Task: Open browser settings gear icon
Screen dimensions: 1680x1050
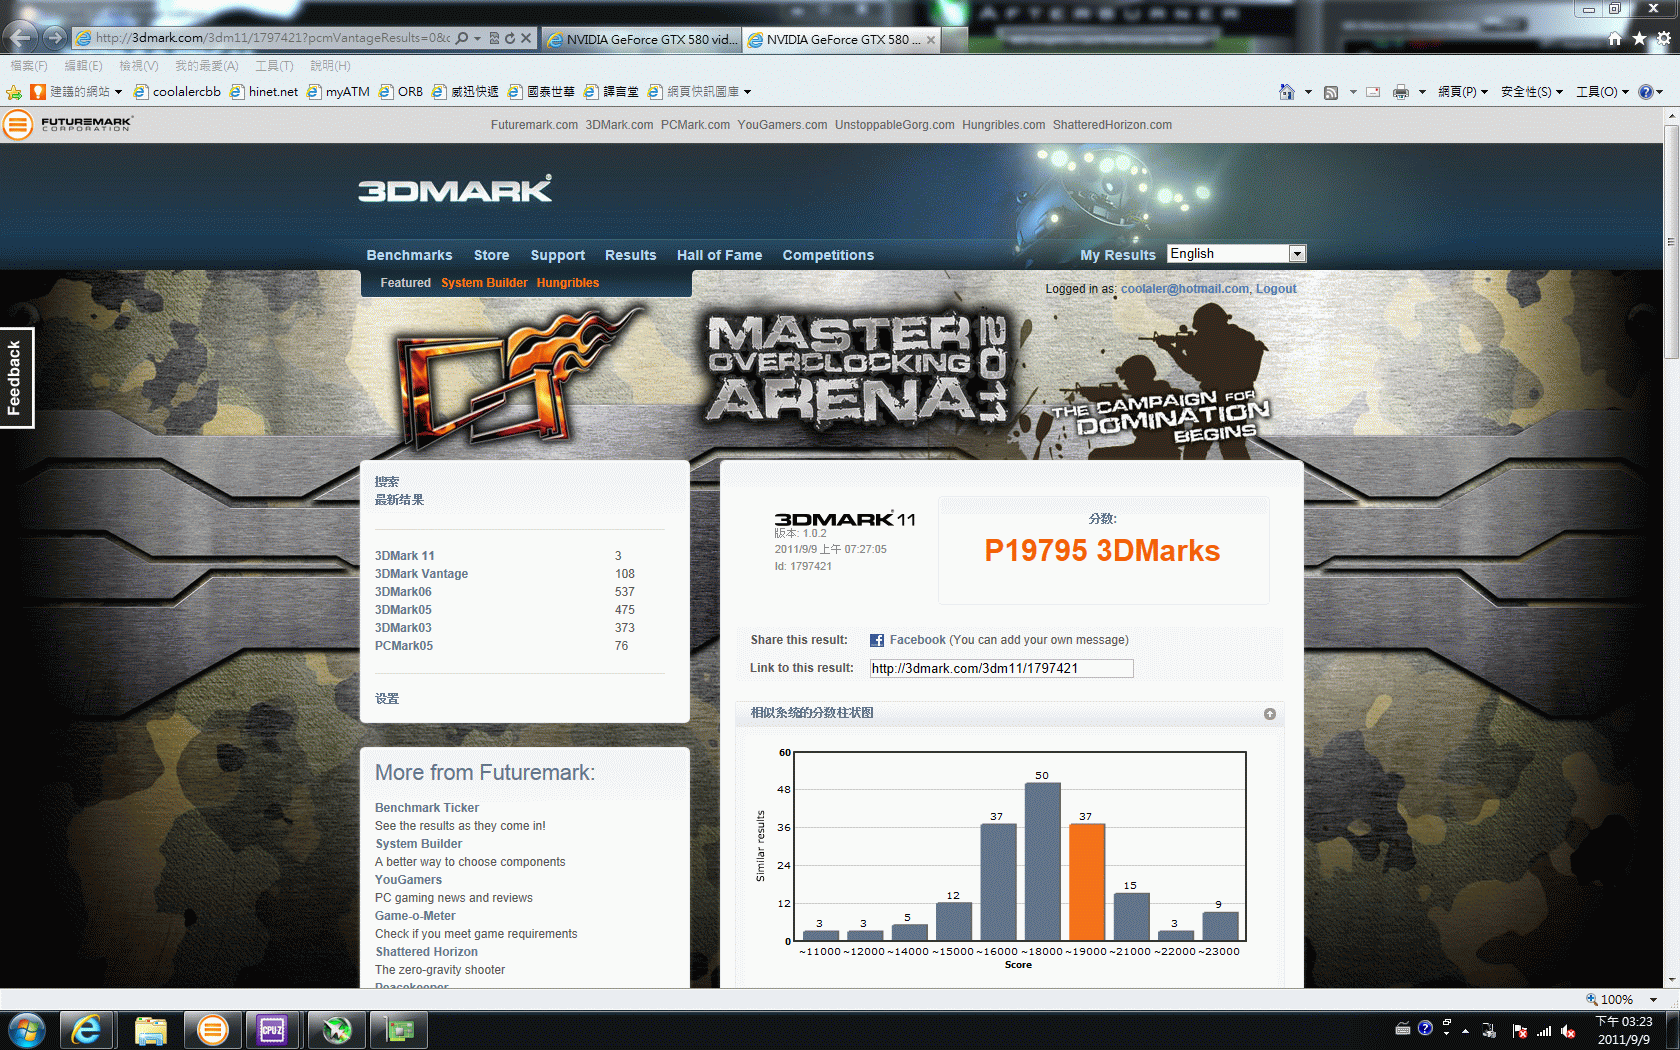Action: [x=1664, y=38]
